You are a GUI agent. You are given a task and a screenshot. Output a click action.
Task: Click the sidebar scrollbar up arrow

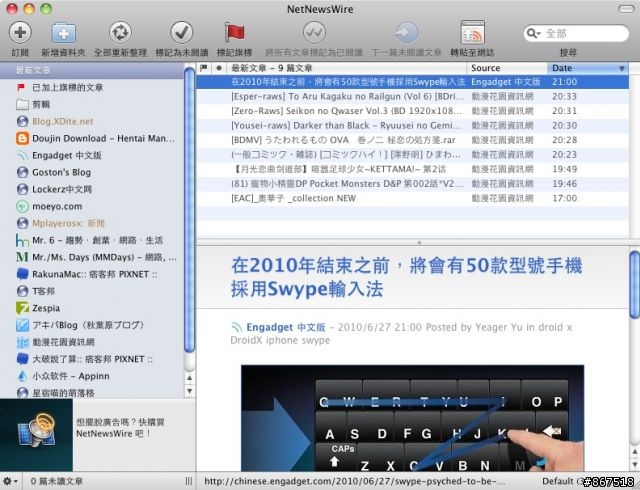click(189, 378)
